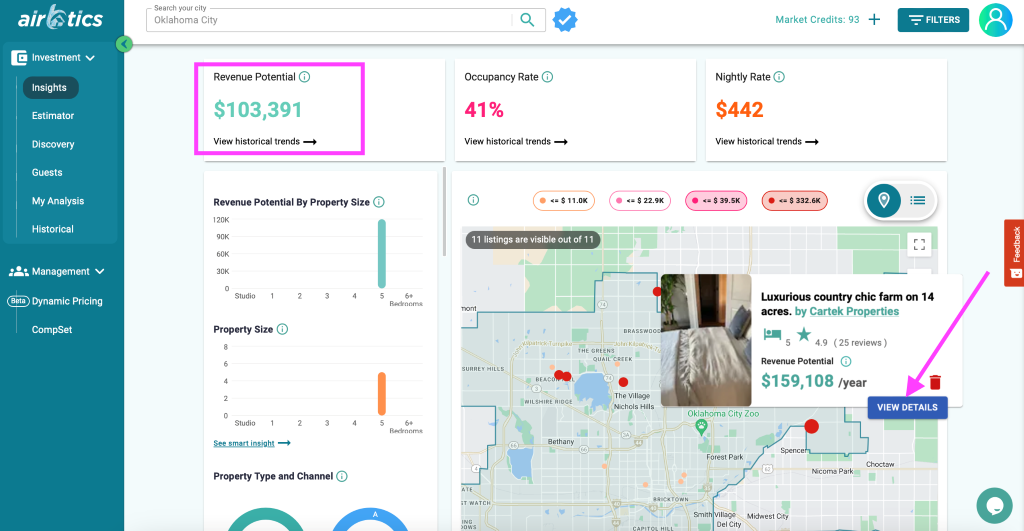The height and width of the screenshot is (531, 1024).
Task: Click large red listing marker near Spencer
Action: [x=812, y=426]
